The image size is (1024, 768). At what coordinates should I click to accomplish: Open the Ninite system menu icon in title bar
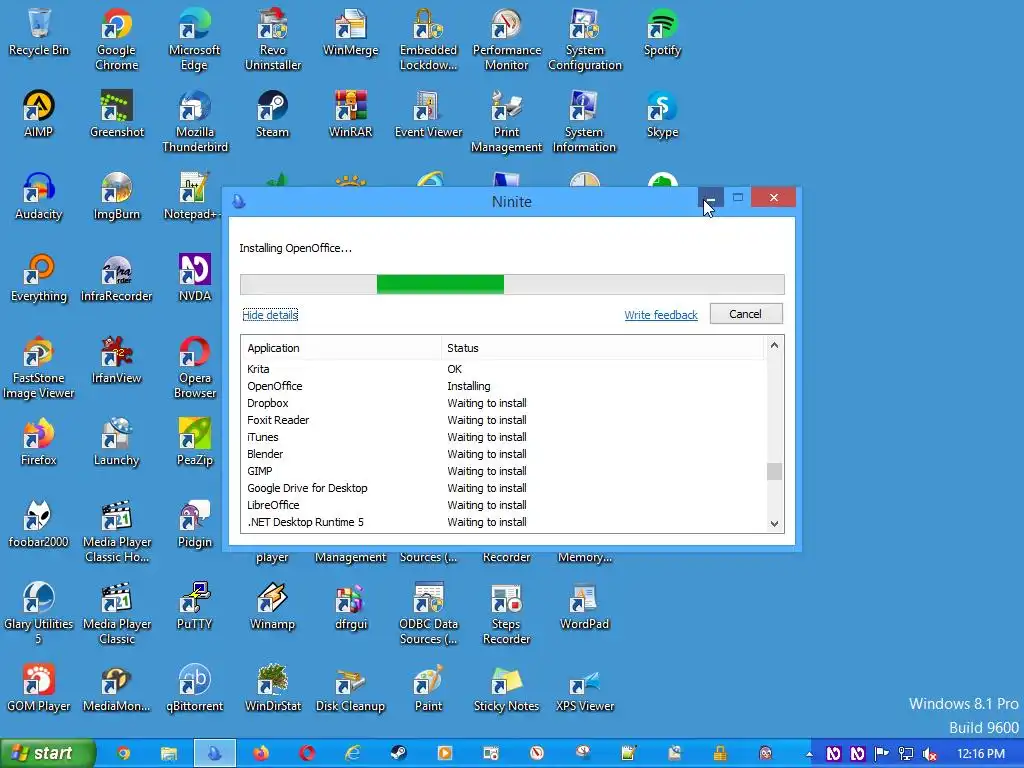239,201
